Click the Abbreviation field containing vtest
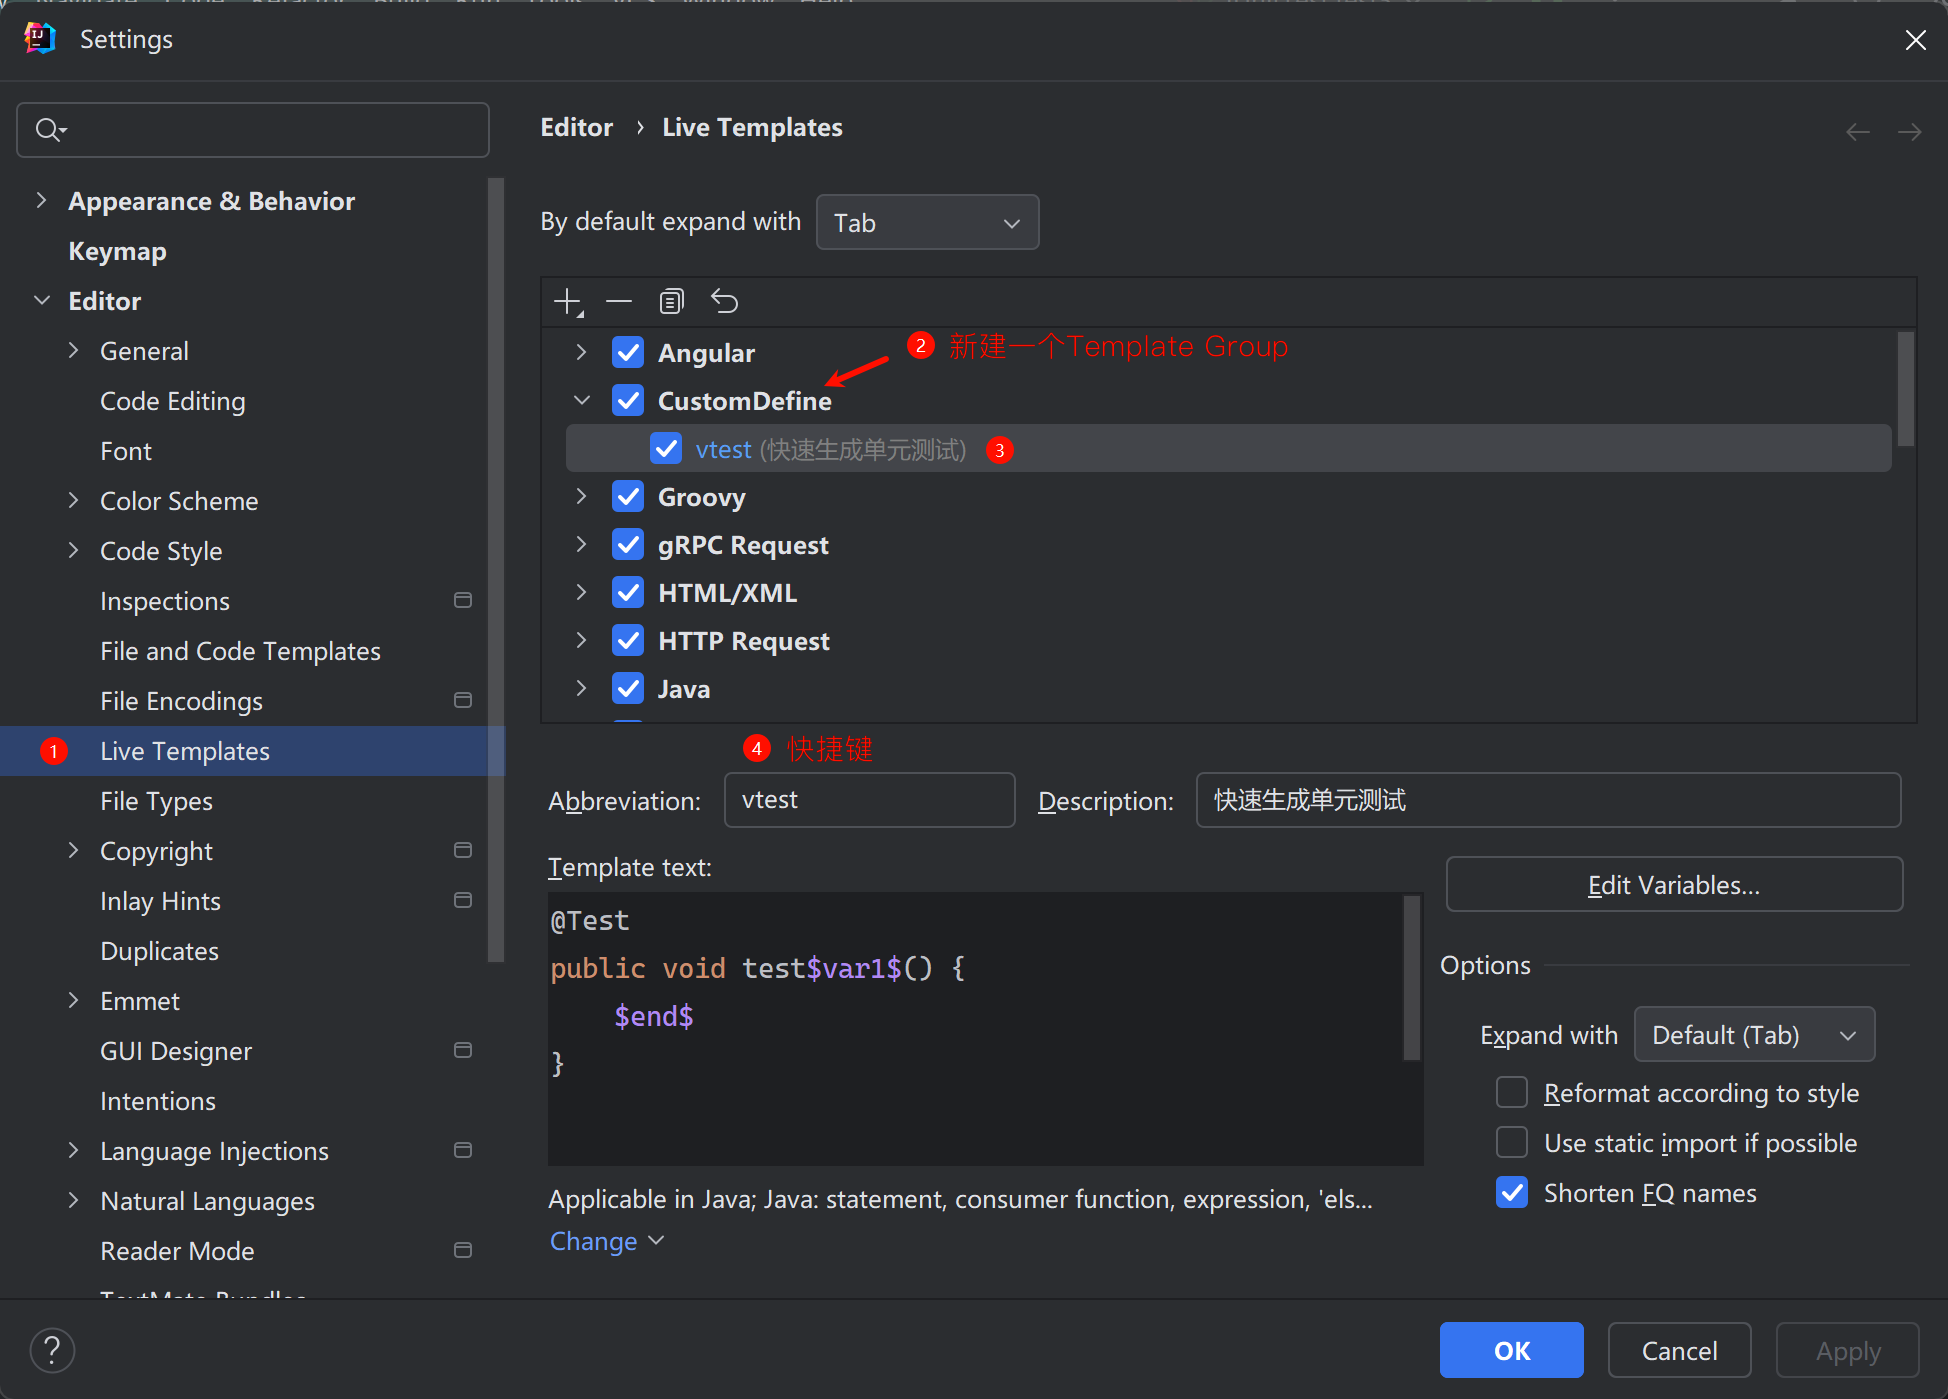This screenshot has width=1948, height=1399. point(869,800)
